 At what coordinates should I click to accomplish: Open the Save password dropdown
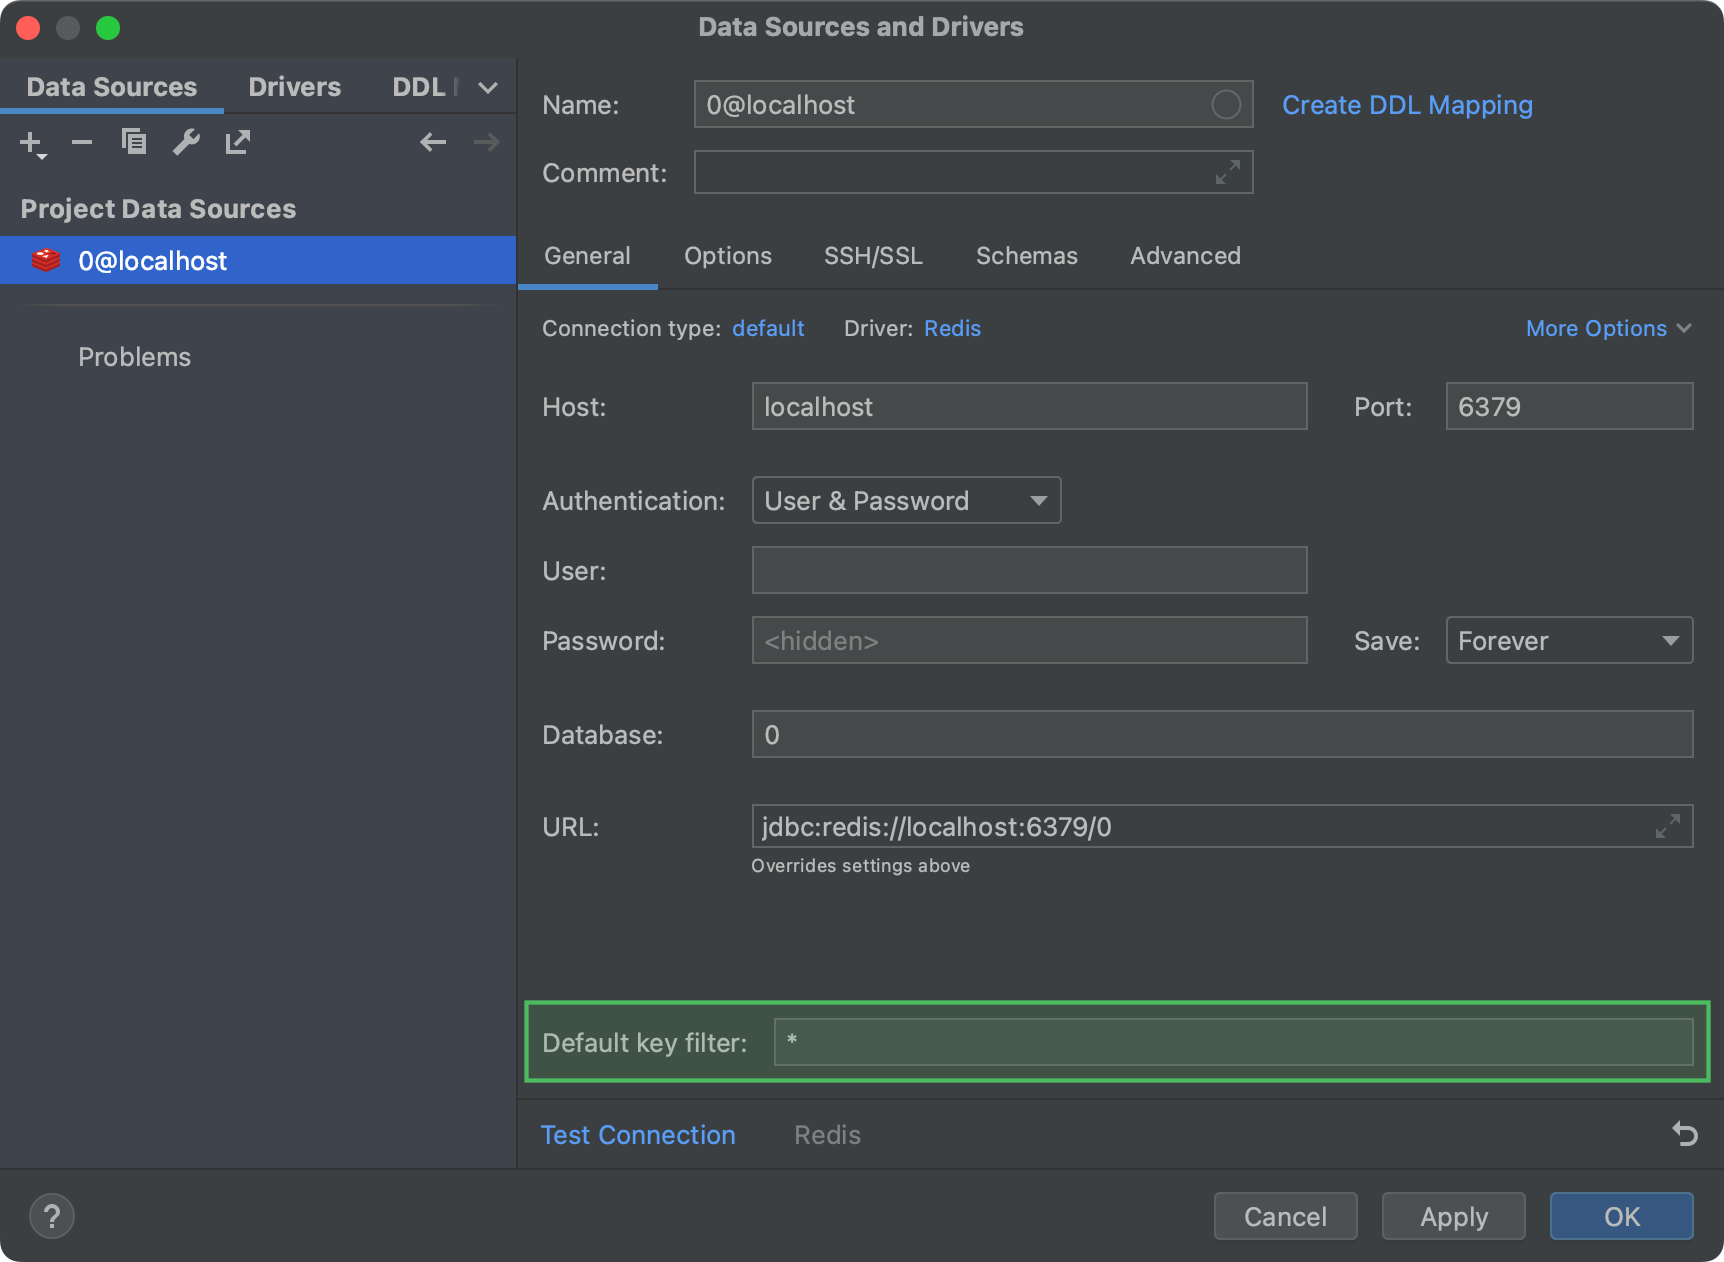tap(1568, 641)
